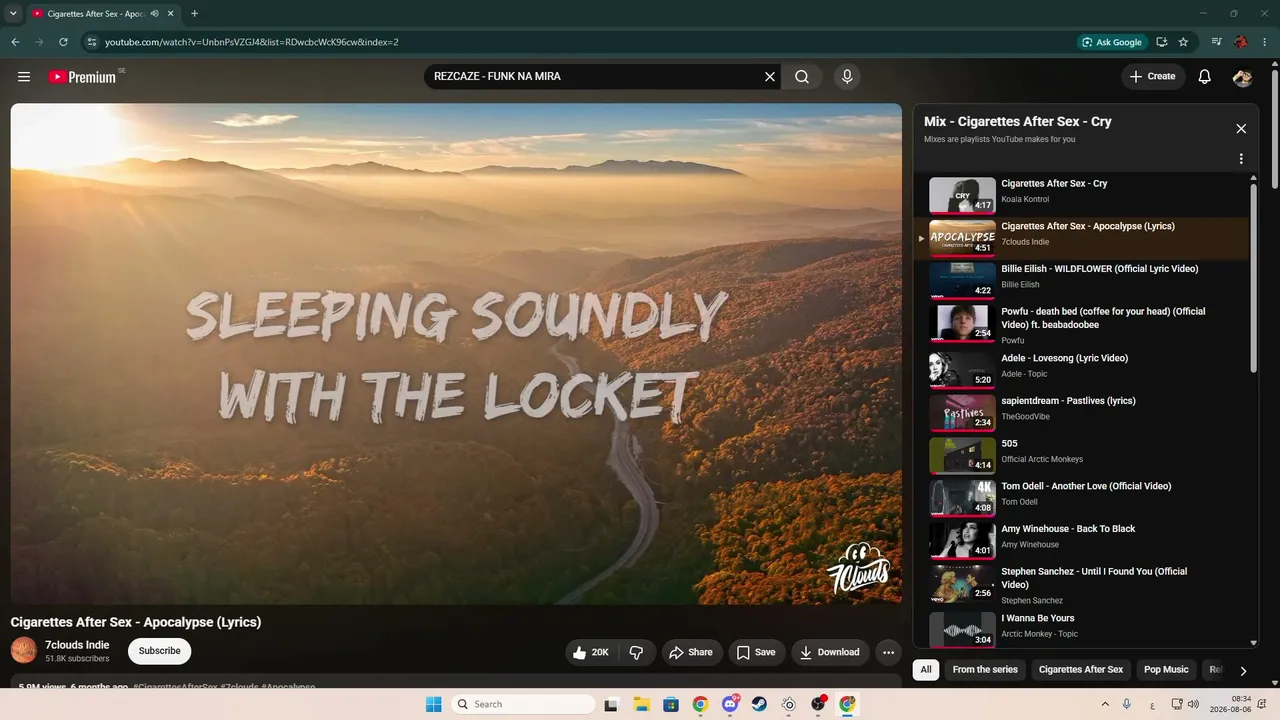This screenshot has height=720, width=1280.
Task: Subscribe to 7clouds Indie
Action: (x=160, y=651)
